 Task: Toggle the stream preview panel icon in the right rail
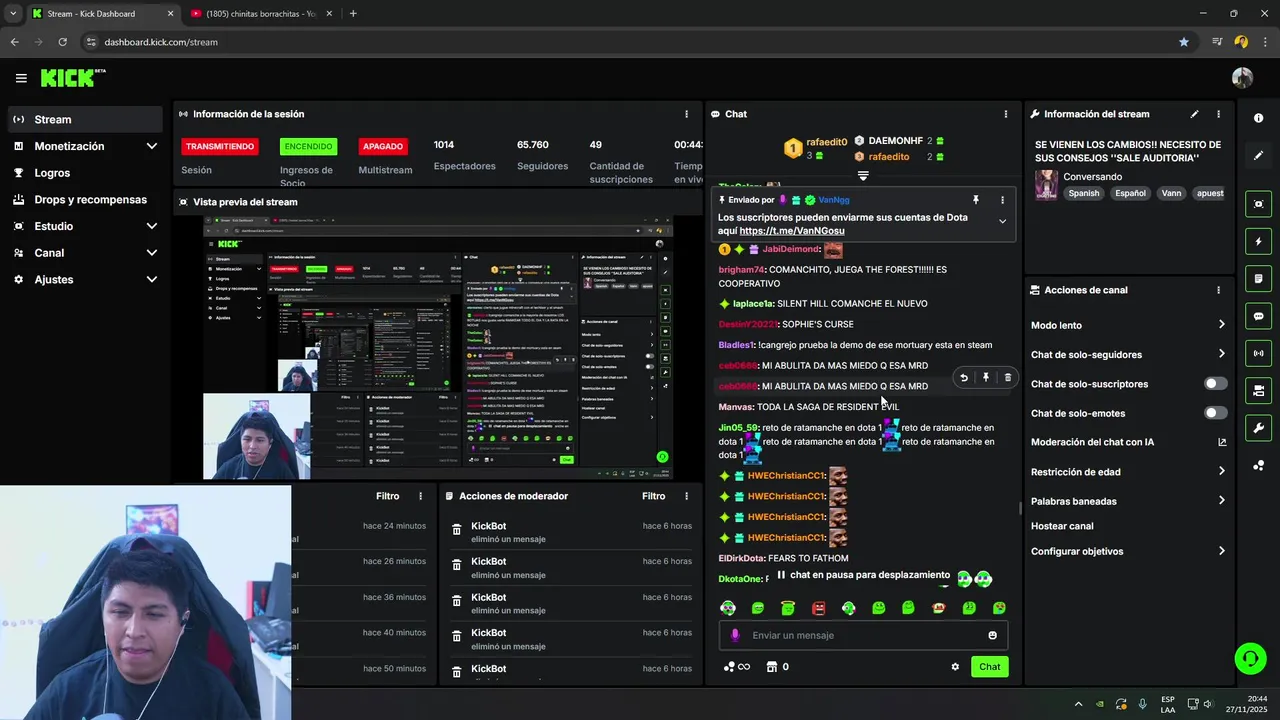[1259, 204]
